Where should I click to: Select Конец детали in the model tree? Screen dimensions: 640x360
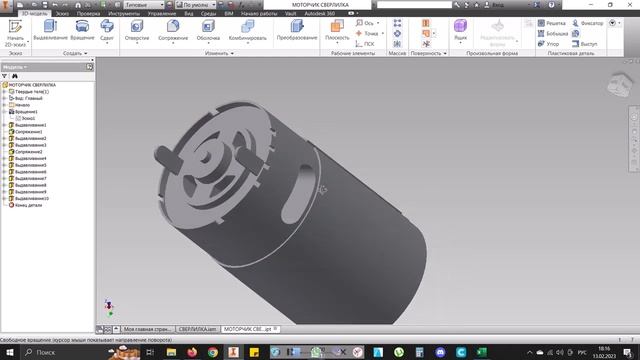point(28,205)
